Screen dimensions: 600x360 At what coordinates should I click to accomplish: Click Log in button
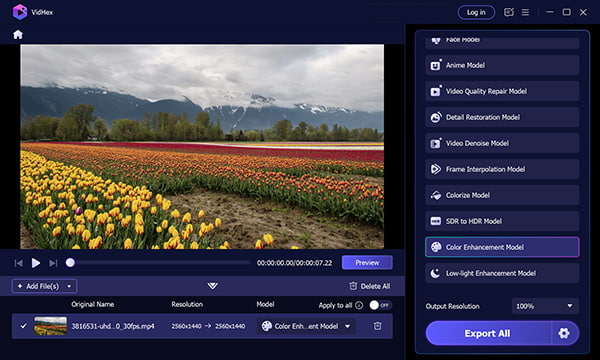(476, 13)
